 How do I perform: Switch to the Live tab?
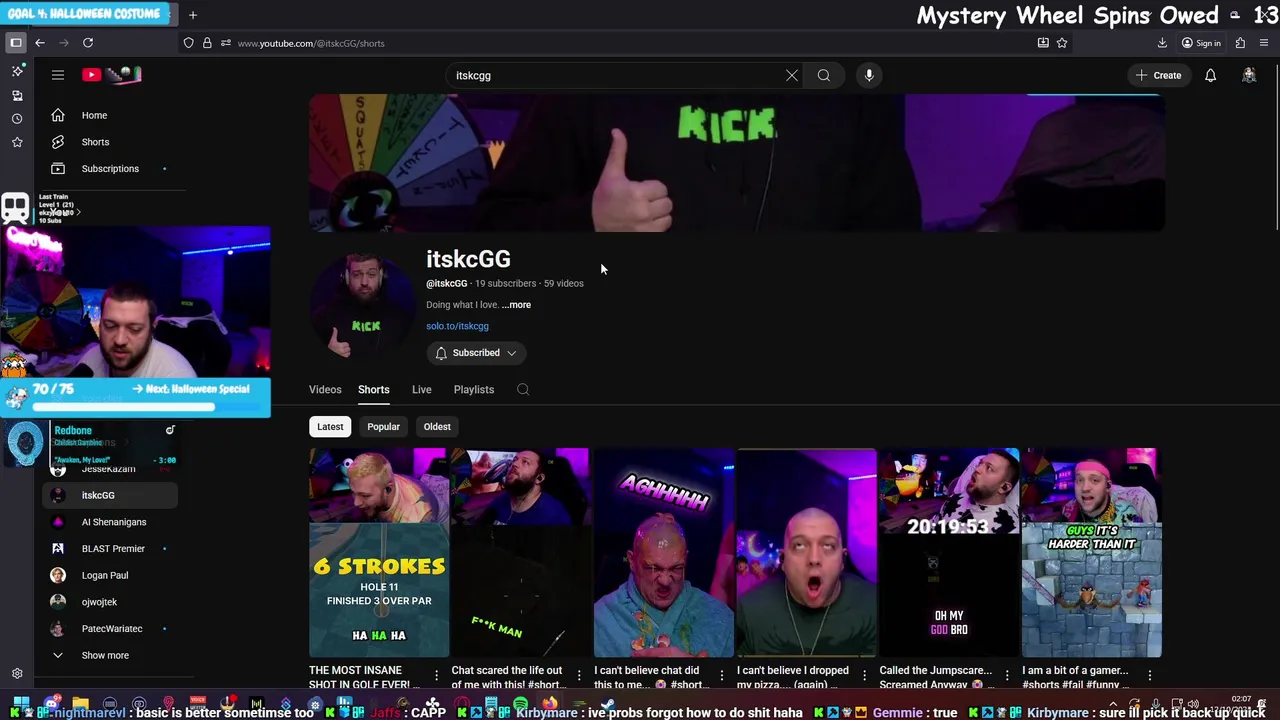pyautogui.click(x=422, y=390)
